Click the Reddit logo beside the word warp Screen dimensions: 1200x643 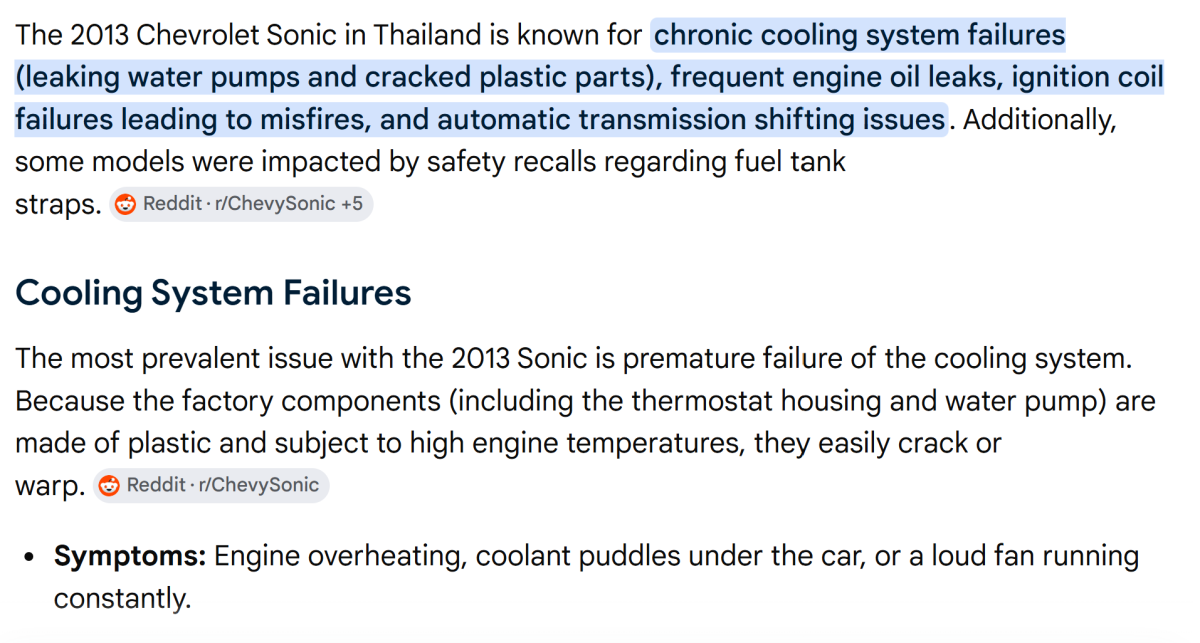[x=110, y=486]
